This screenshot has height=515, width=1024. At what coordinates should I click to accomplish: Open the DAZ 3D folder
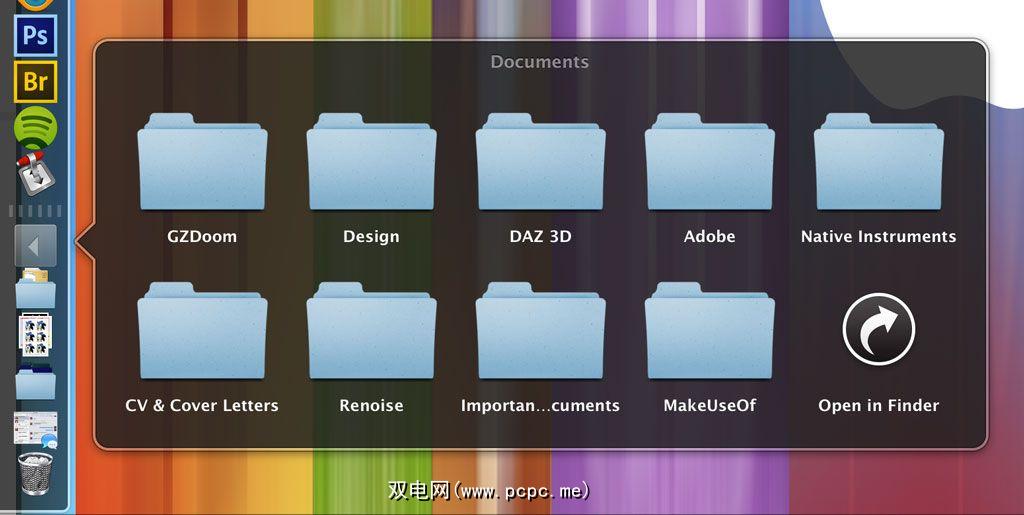click(540, 162)
